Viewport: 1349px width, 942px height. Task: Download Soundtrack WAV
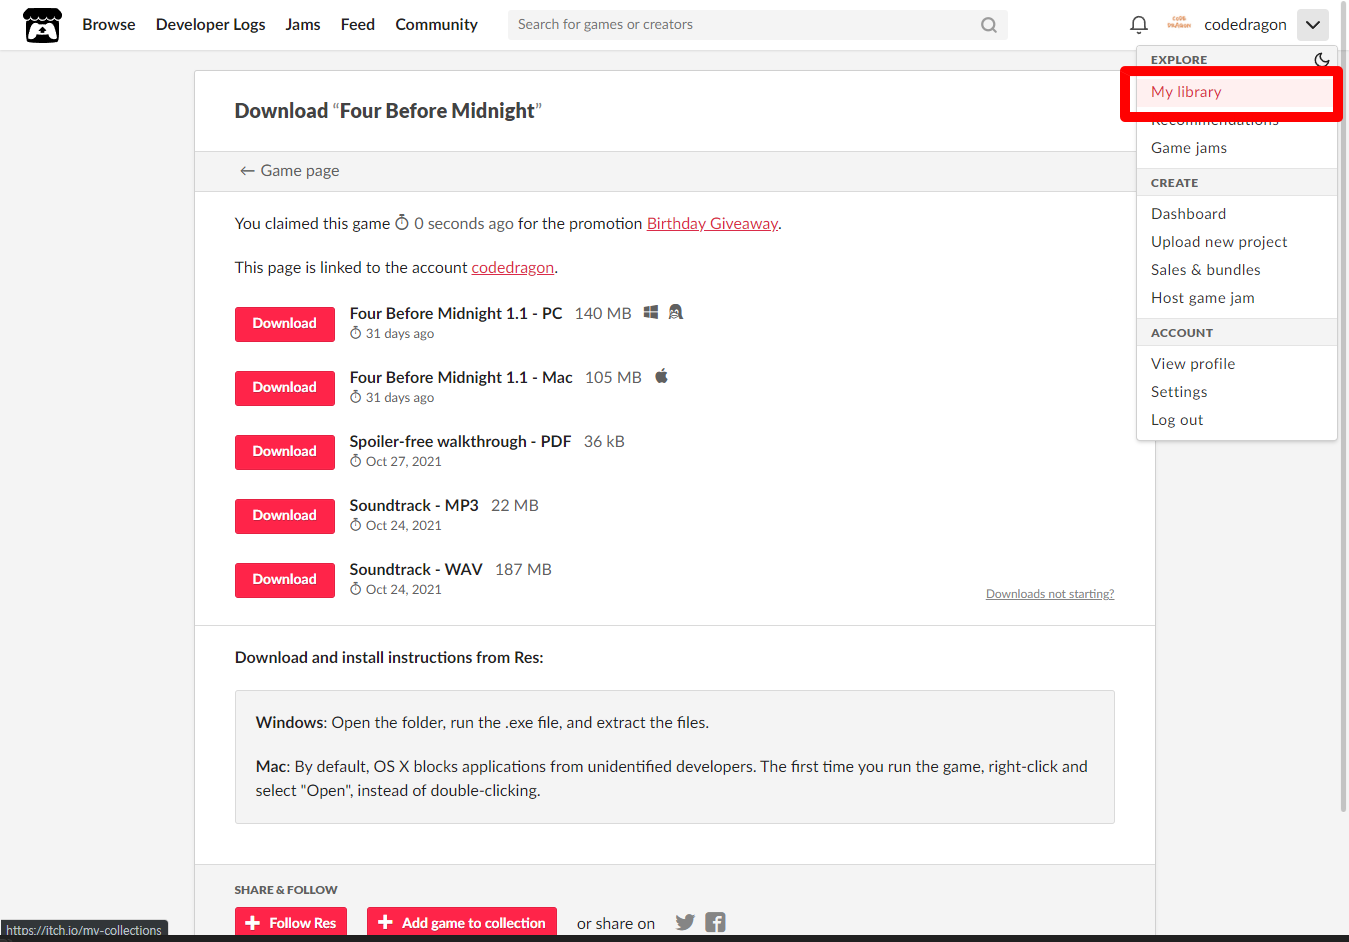(285, 580)
